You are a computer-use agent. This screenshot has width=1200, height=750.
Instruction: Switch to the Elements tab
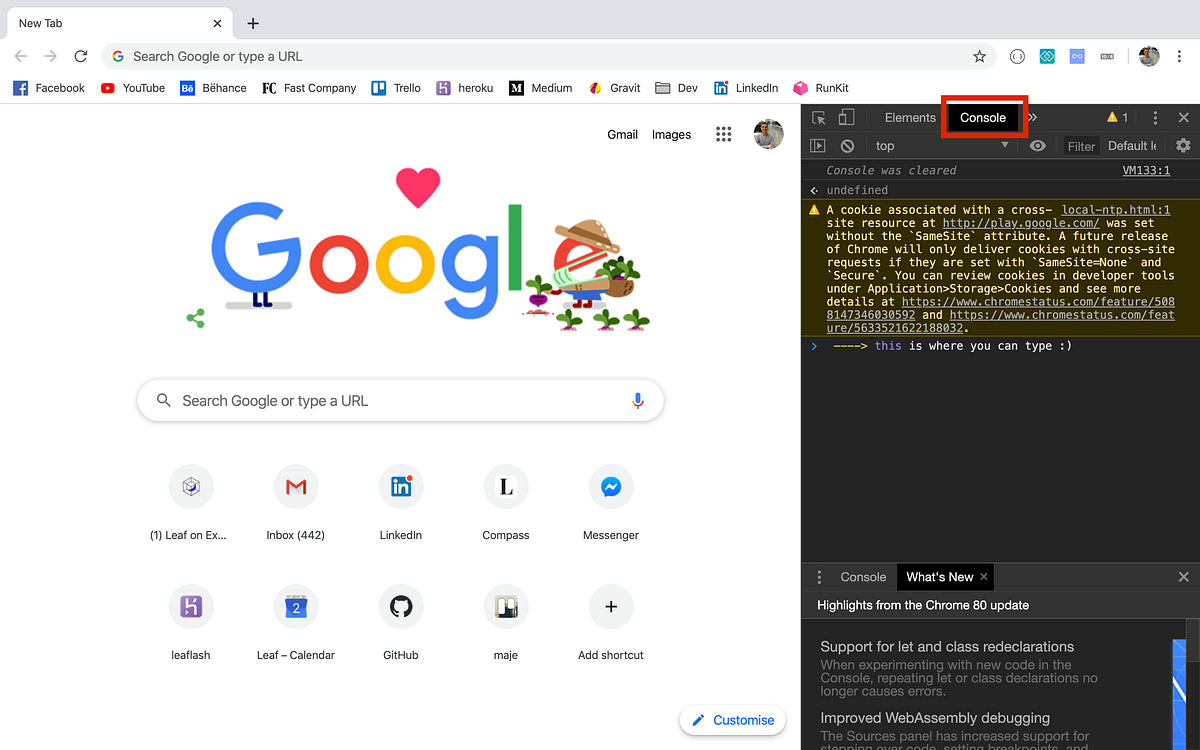pos(909,117)
